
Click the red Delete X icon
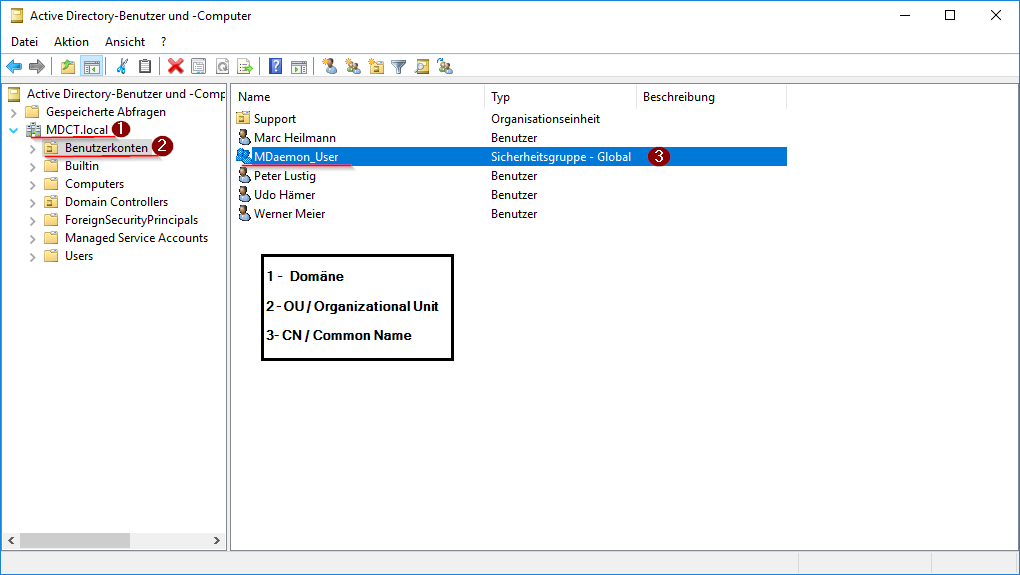tap(176, 67)
